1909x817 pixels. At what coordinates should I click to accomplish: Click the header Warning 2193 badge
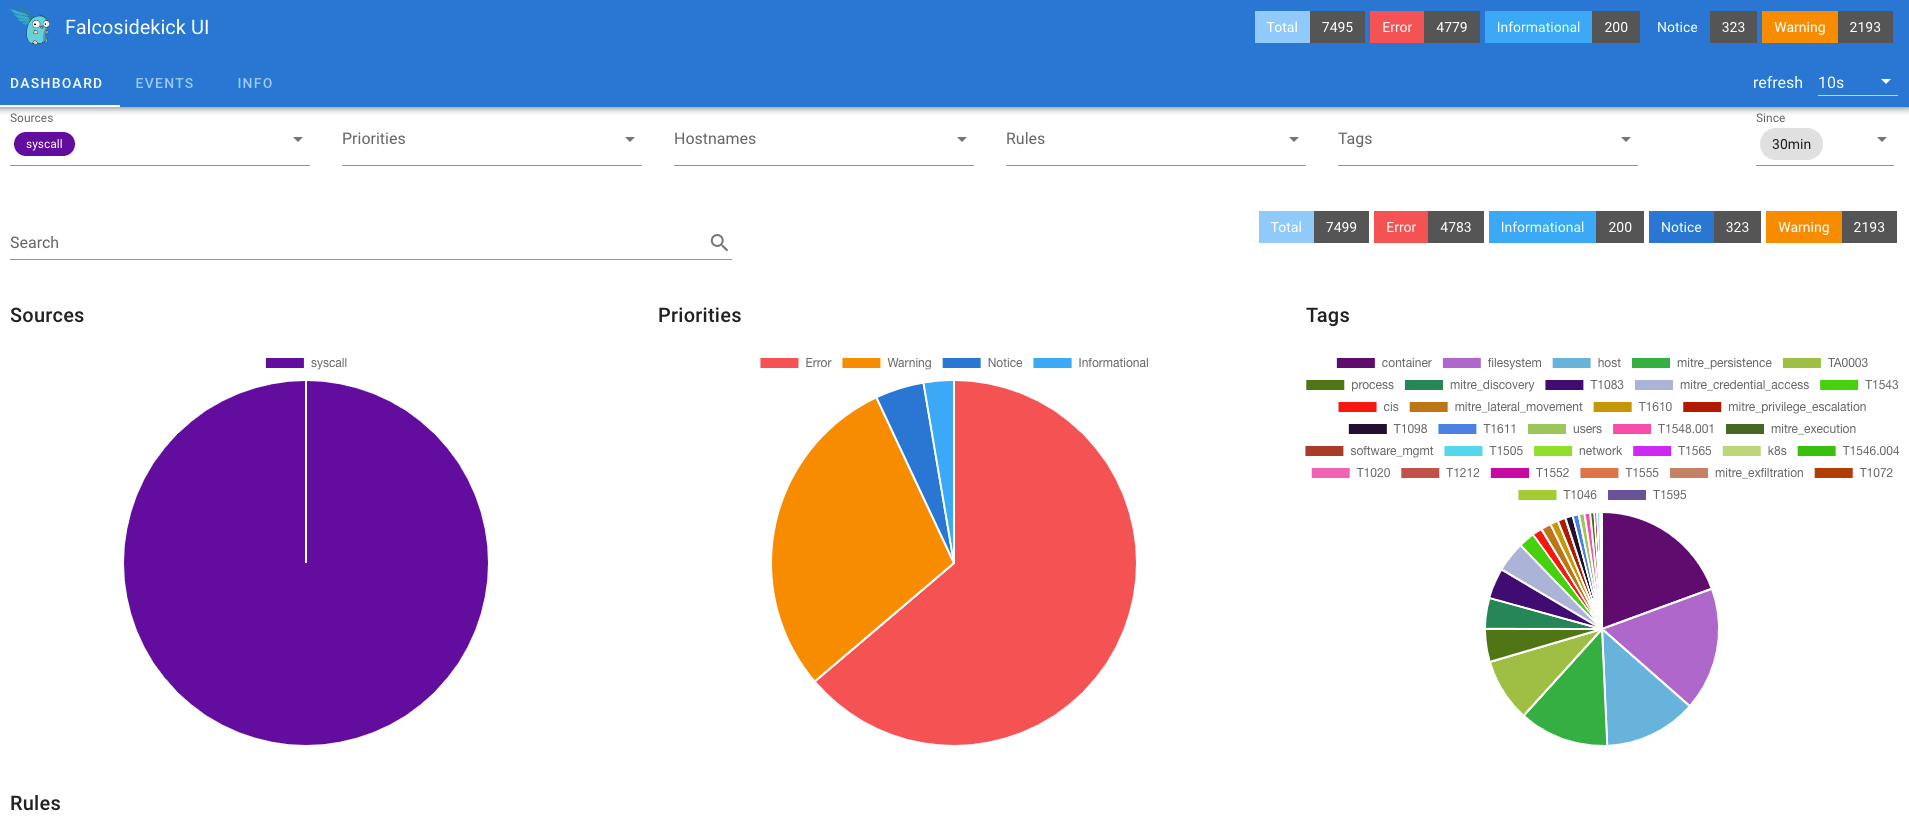tap(1827, 27)
